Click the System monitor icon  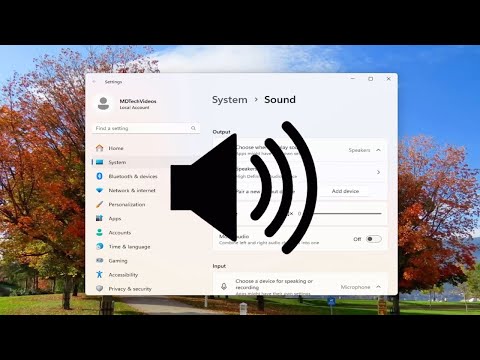tap(99, 162)
